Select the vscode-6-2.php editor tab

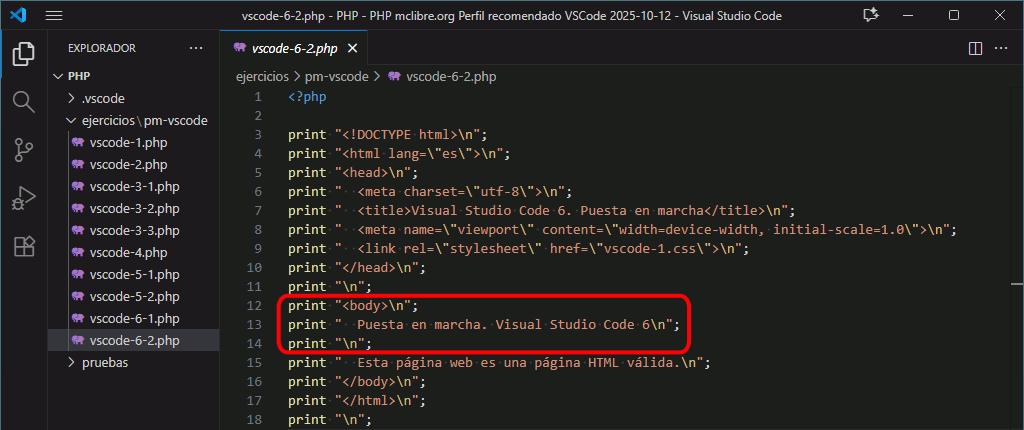coord(294,48)
